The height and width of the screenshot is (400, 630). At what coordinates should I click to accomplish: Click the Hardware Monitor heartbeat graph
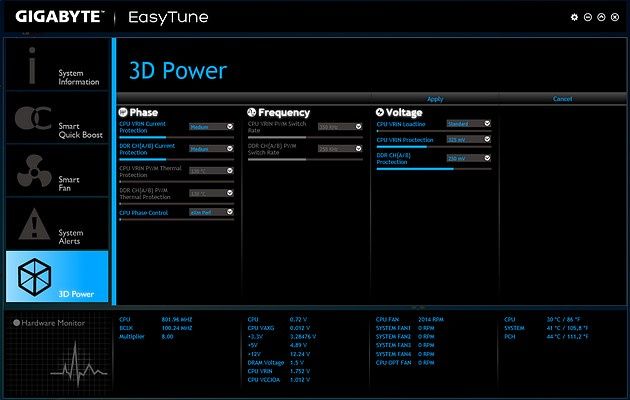tap(78, 366)
